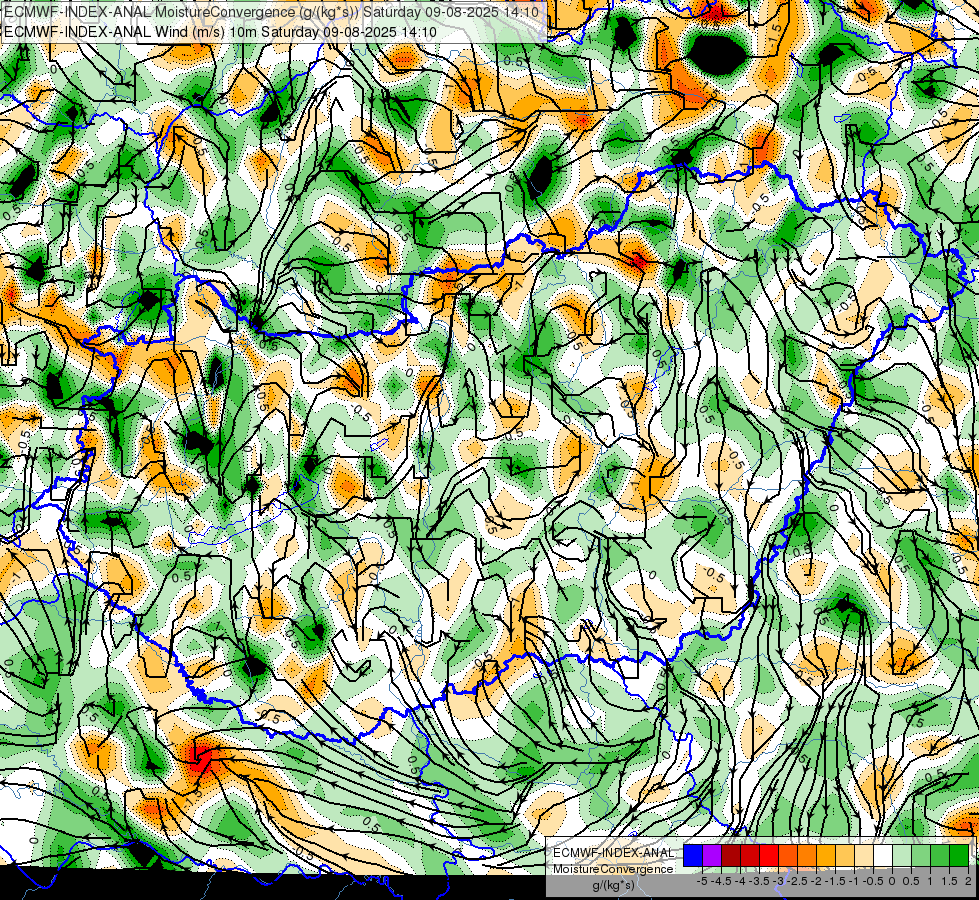Choose the amber swatch between -2 and -1.5
Screen dimensions: 979x900
826,856
